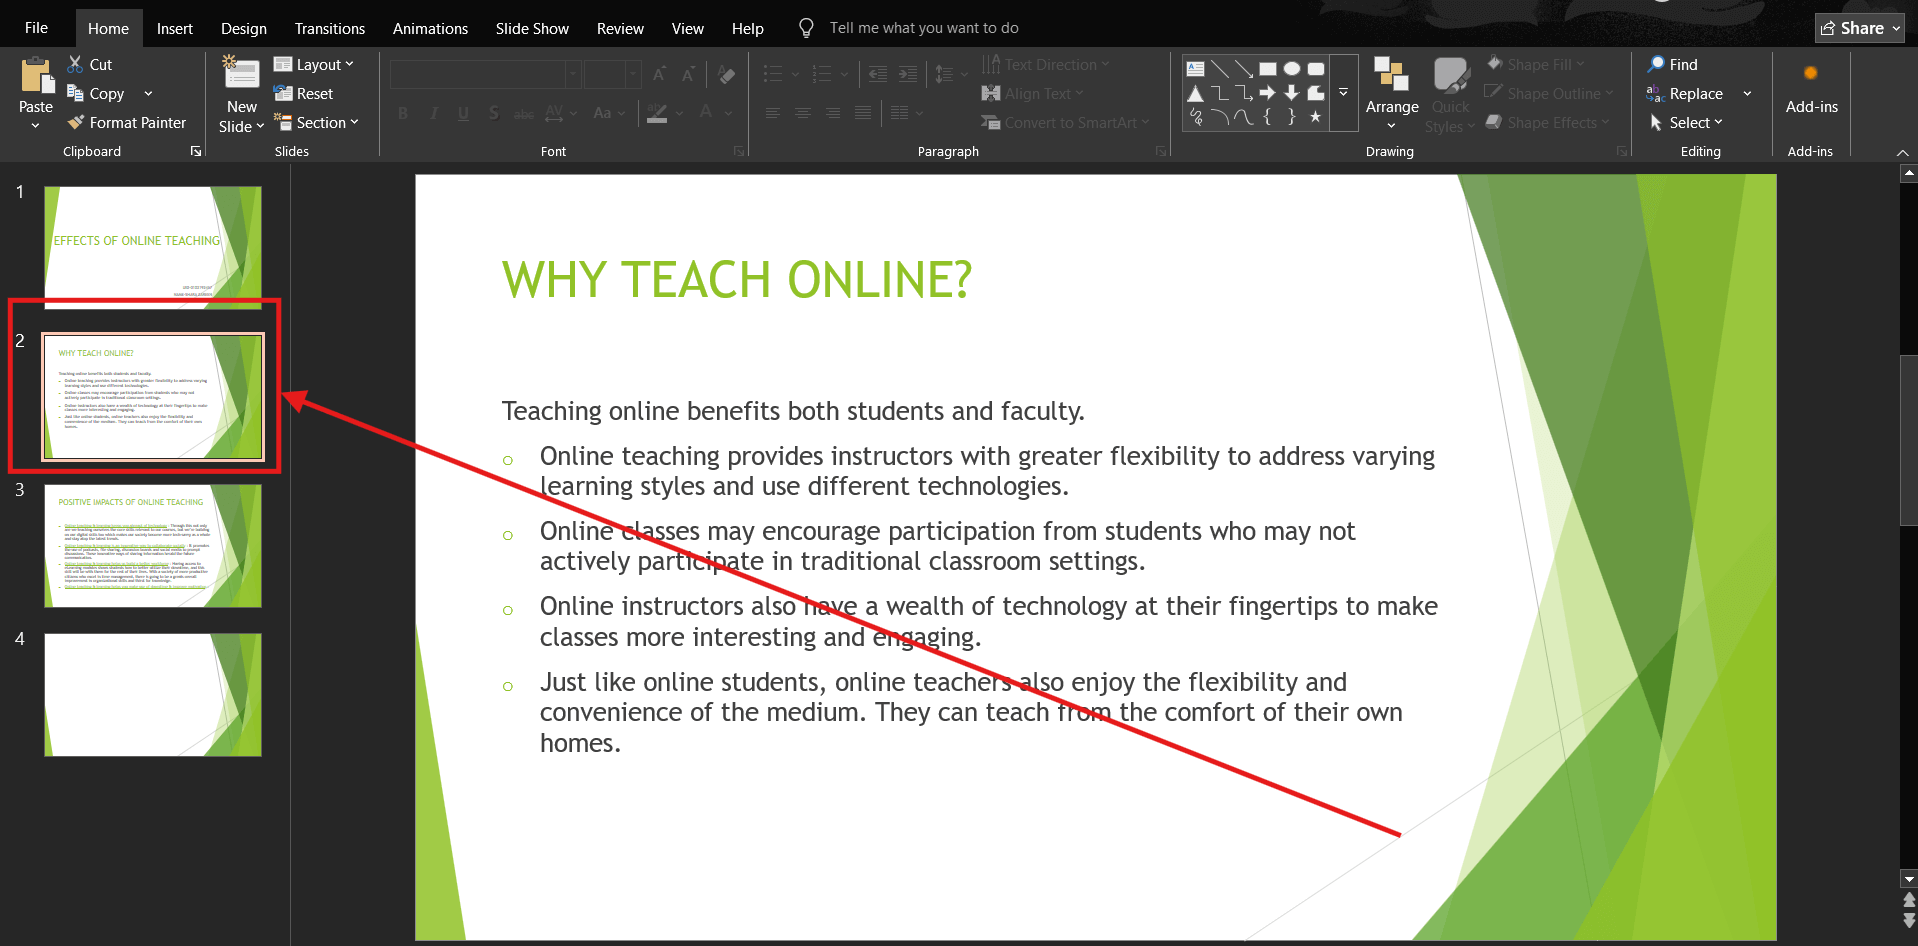This screenshot has height=946, width=1918.
Task: Select the Oval shape tool
Action: point(1291,68)
